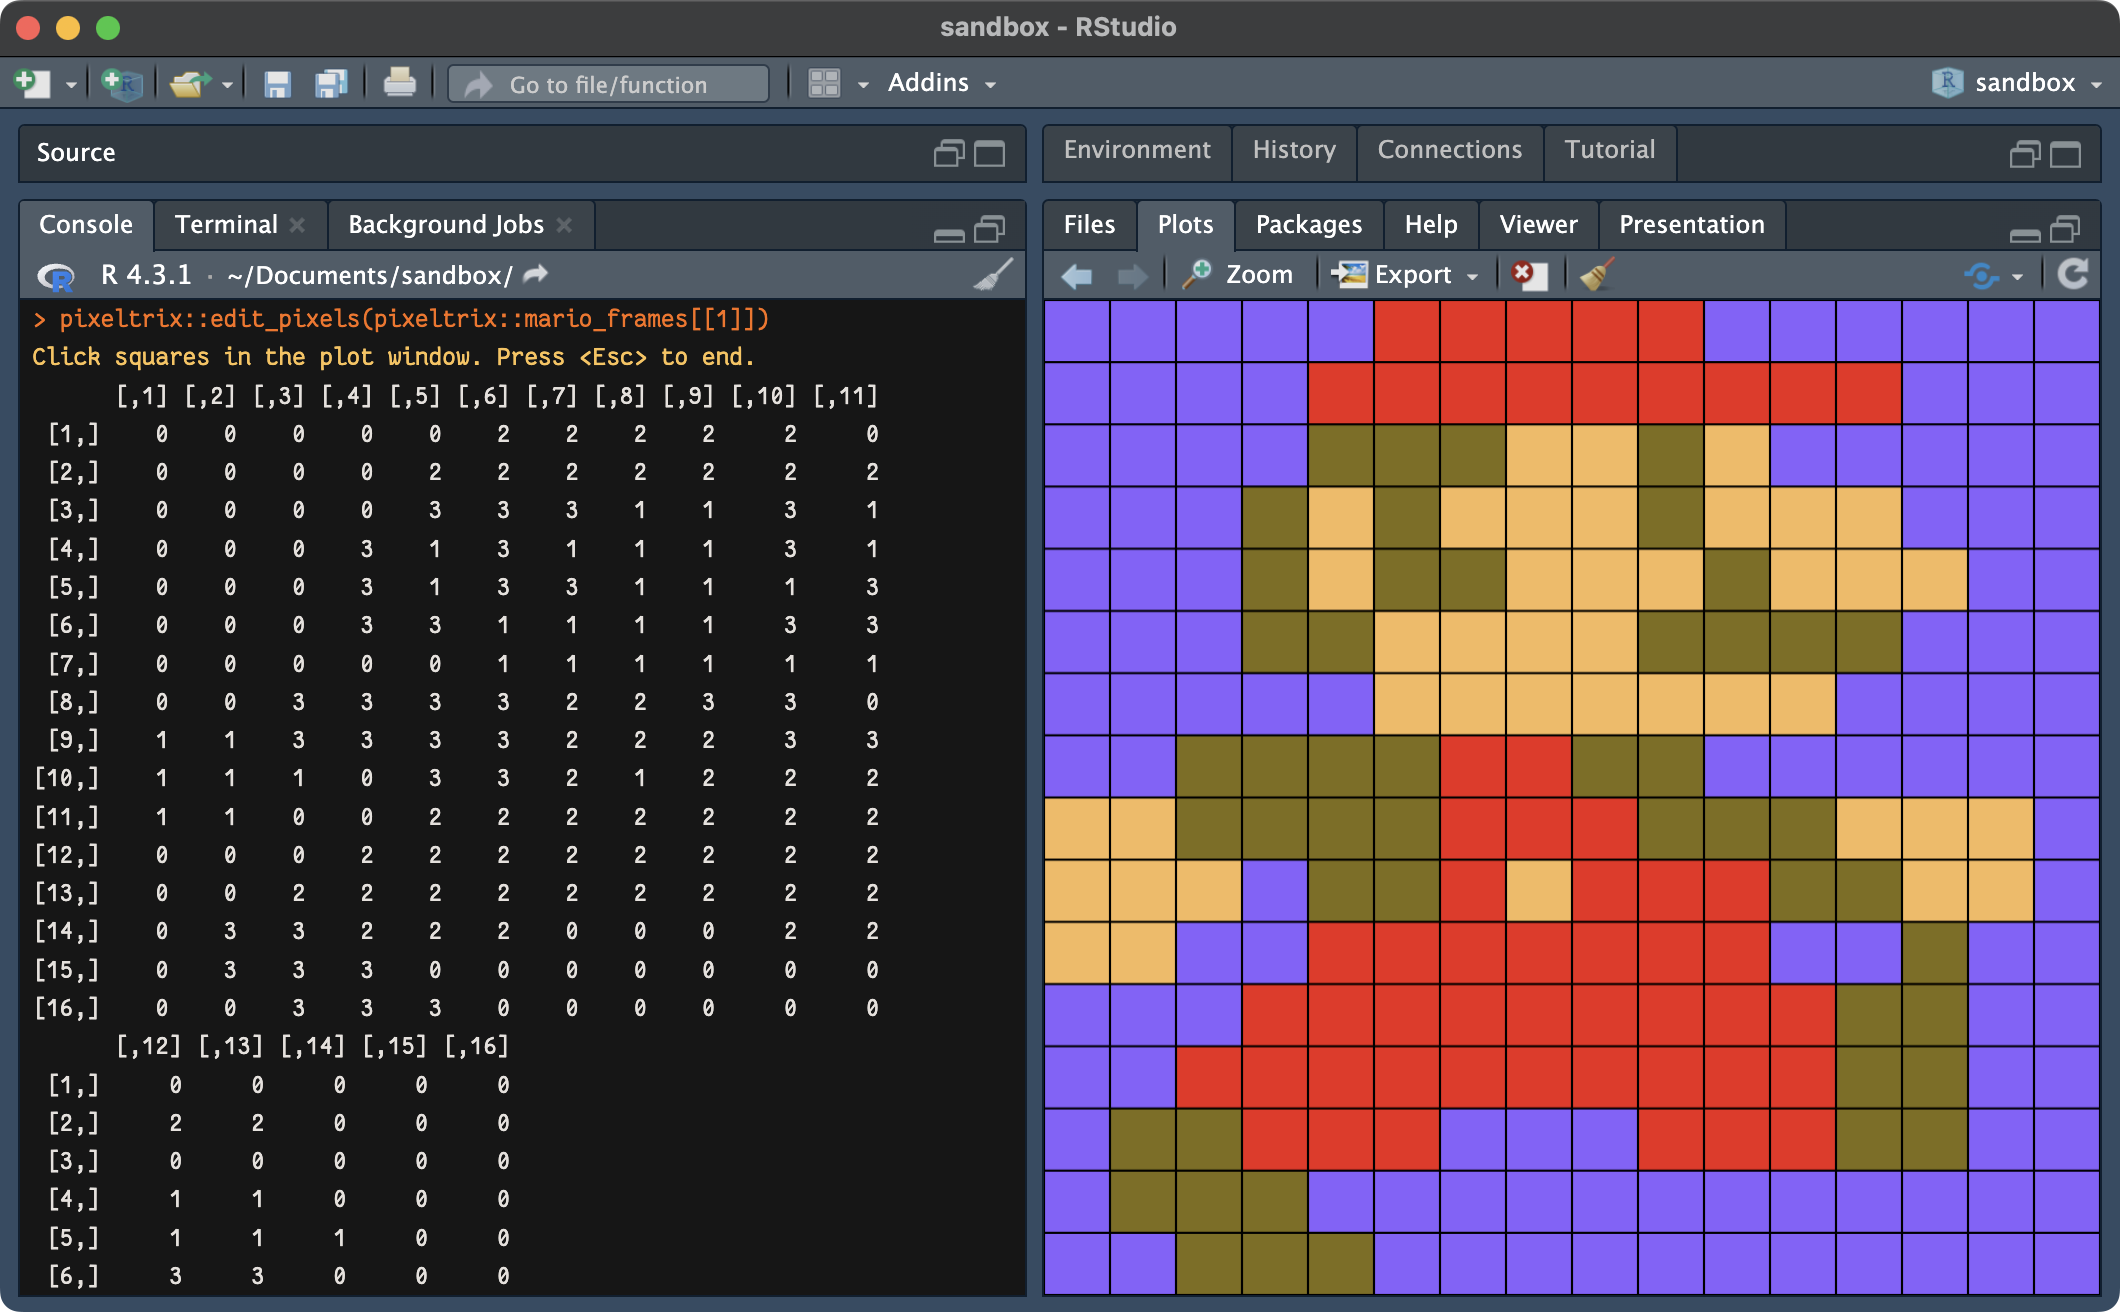Click the Save current document icon
The image size is (2120, 1312).
277,83
